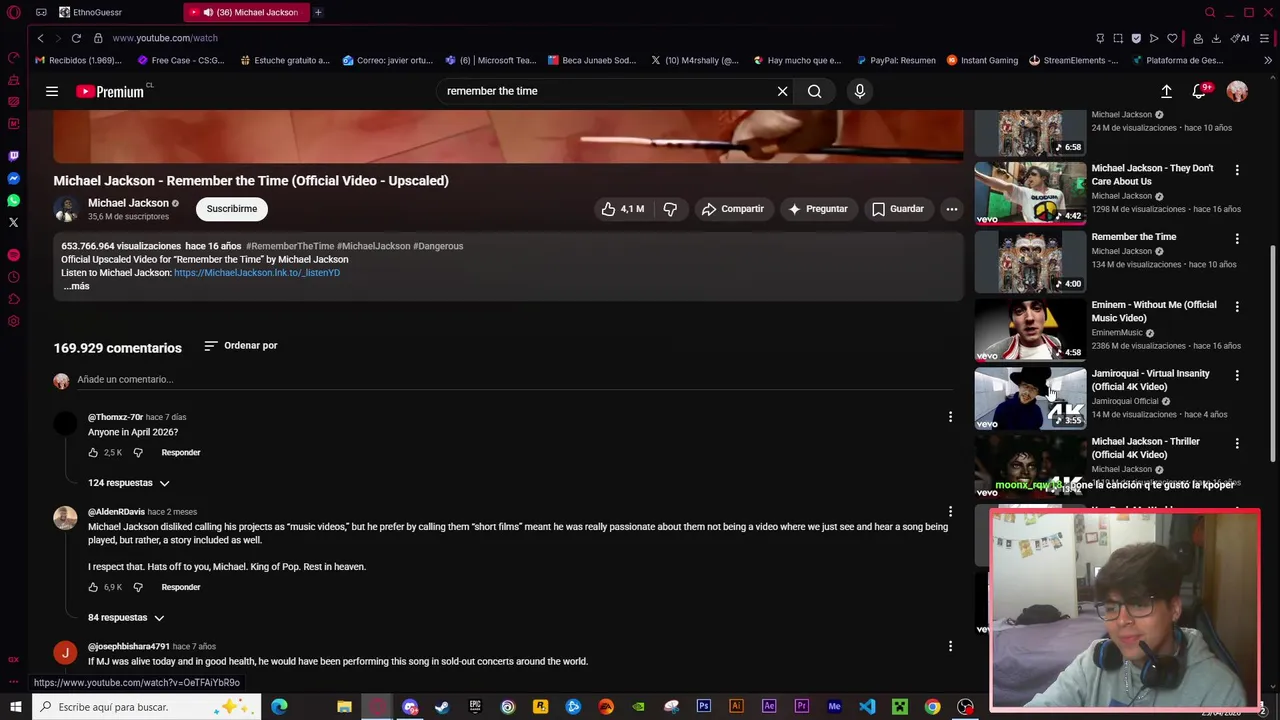1280x720 pixels.
Task: Like the 'Anyone in April 2026?' comment
Action: (x=93, y=453)
